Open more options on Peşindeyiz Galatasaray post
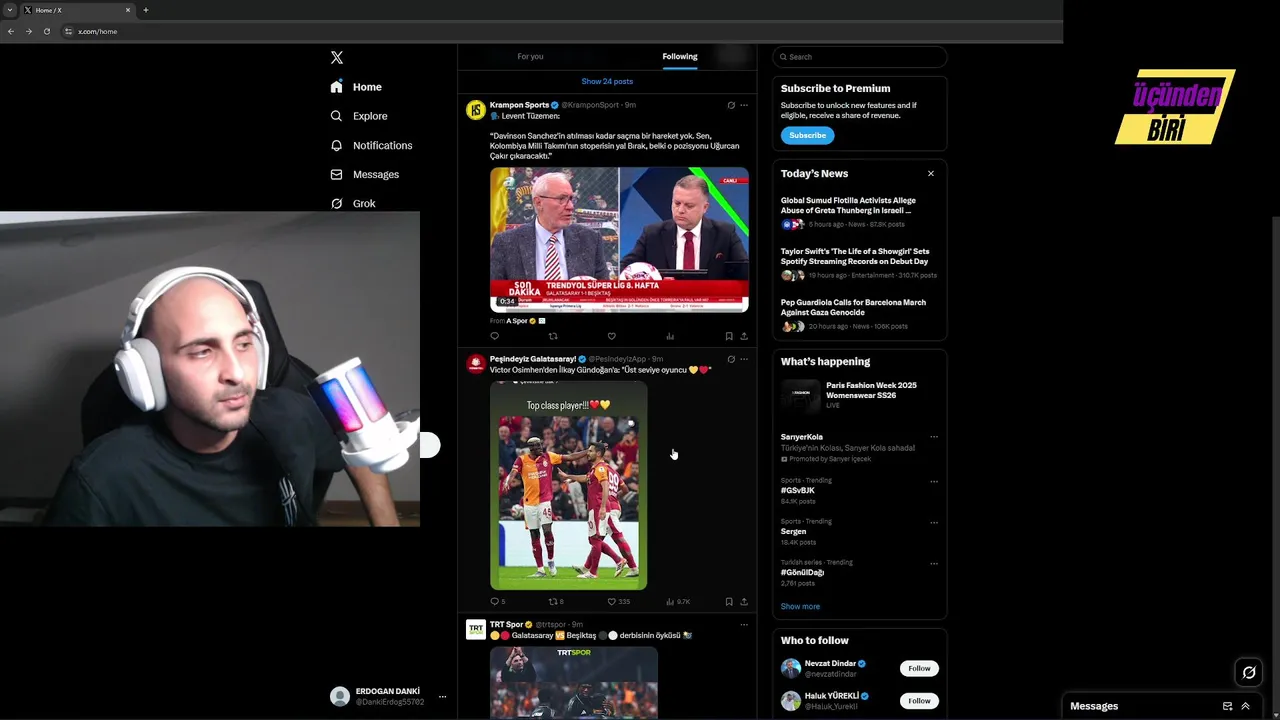This screenshot has width=1280, height=720. point(744,359)
